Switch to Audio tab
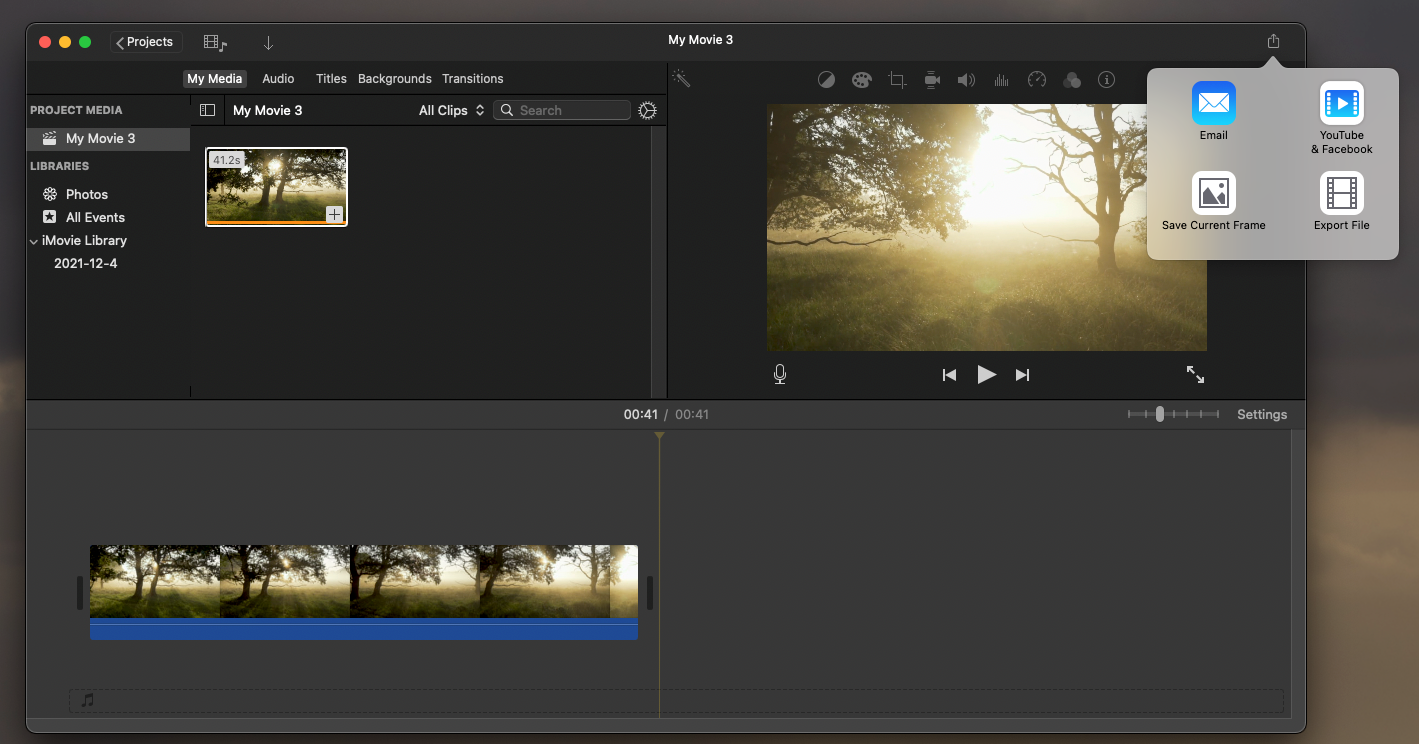This screenshot has height=744, width=1419. coord(278,78)
